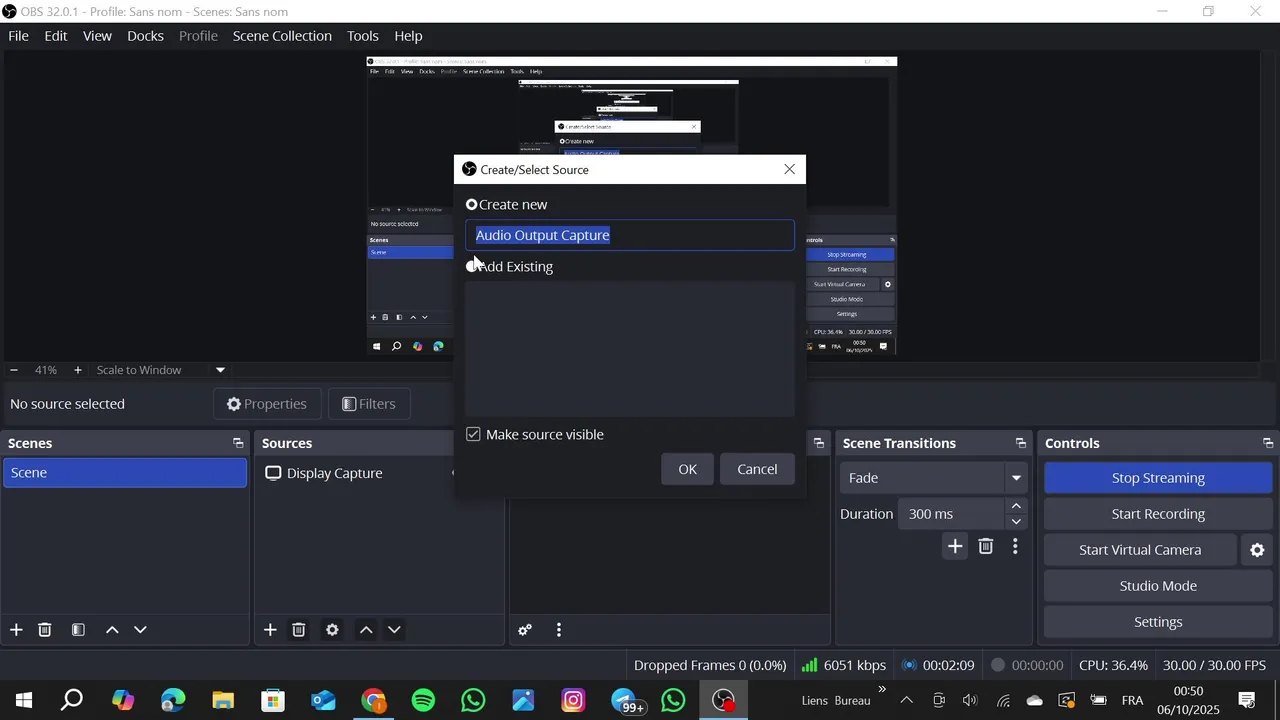Image resolution: width=1280 pixels, height=720 pixels.
Task: Click the 6051 kbps status indicator
Action: (844, 665)
